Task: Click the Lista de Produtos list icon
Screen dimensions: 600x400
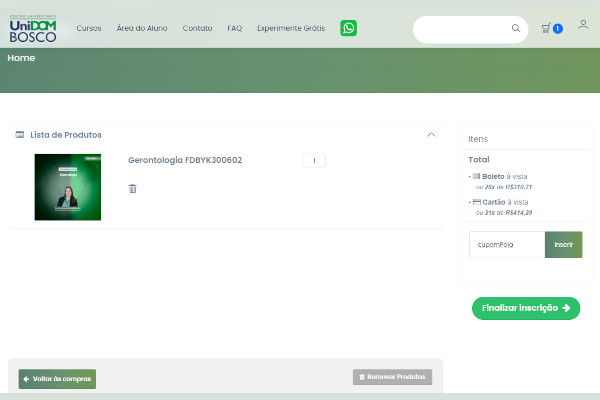Action: pos(20,134)
